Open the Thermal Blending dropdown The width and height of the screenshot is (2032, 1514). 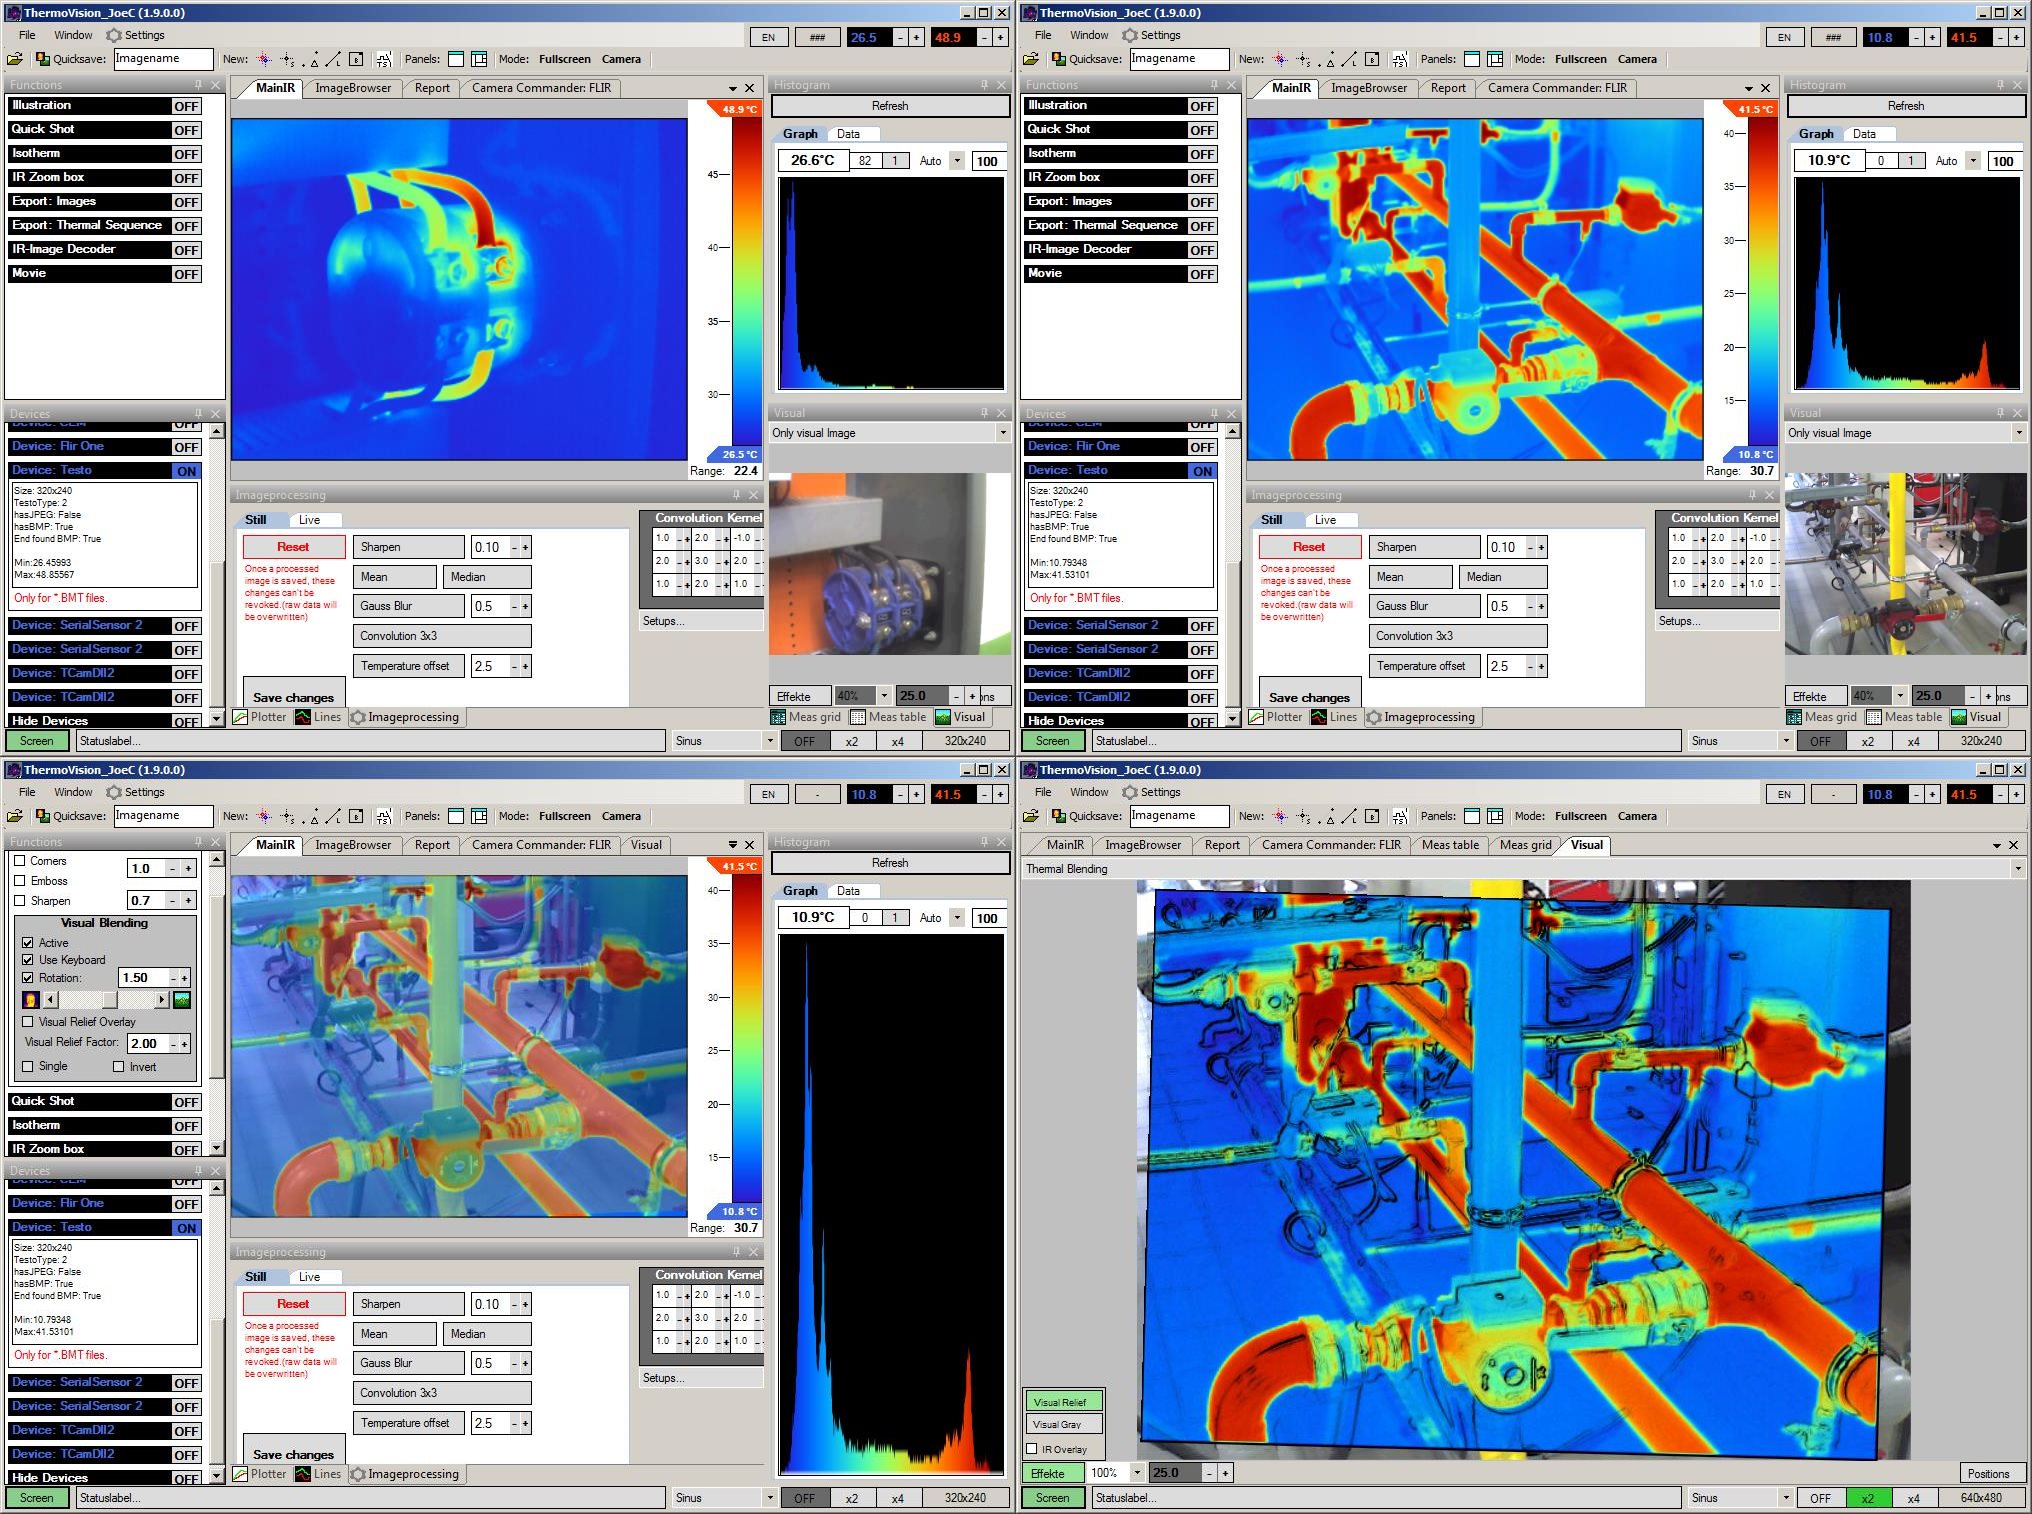click(2017, 869)
